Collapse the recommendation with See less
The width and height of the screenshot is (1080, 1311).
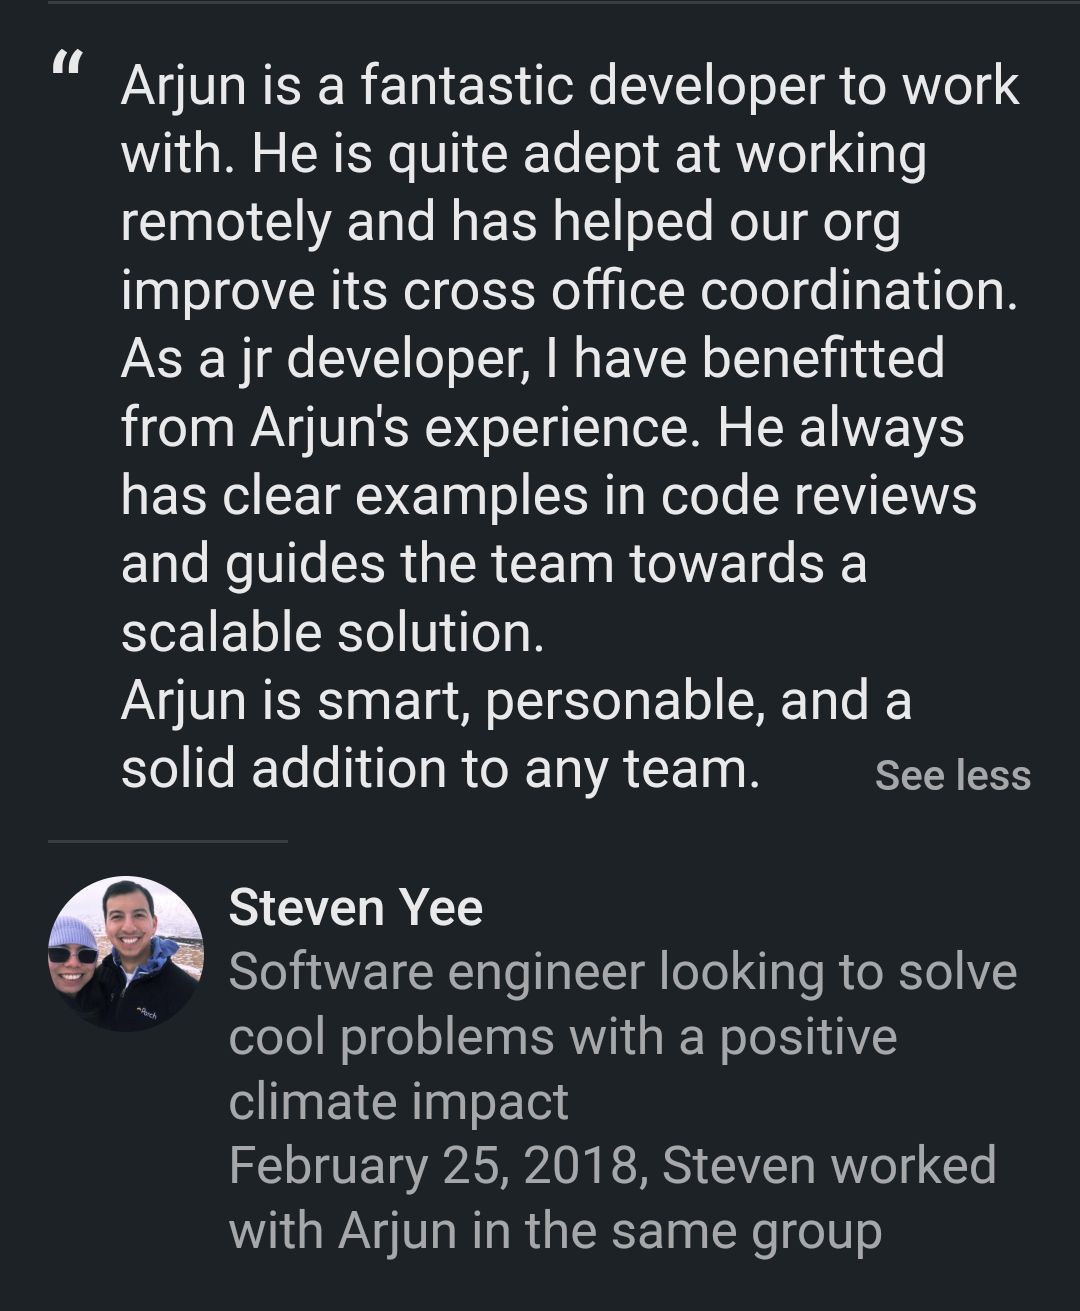pyautogui.click(x=952, y=776)
